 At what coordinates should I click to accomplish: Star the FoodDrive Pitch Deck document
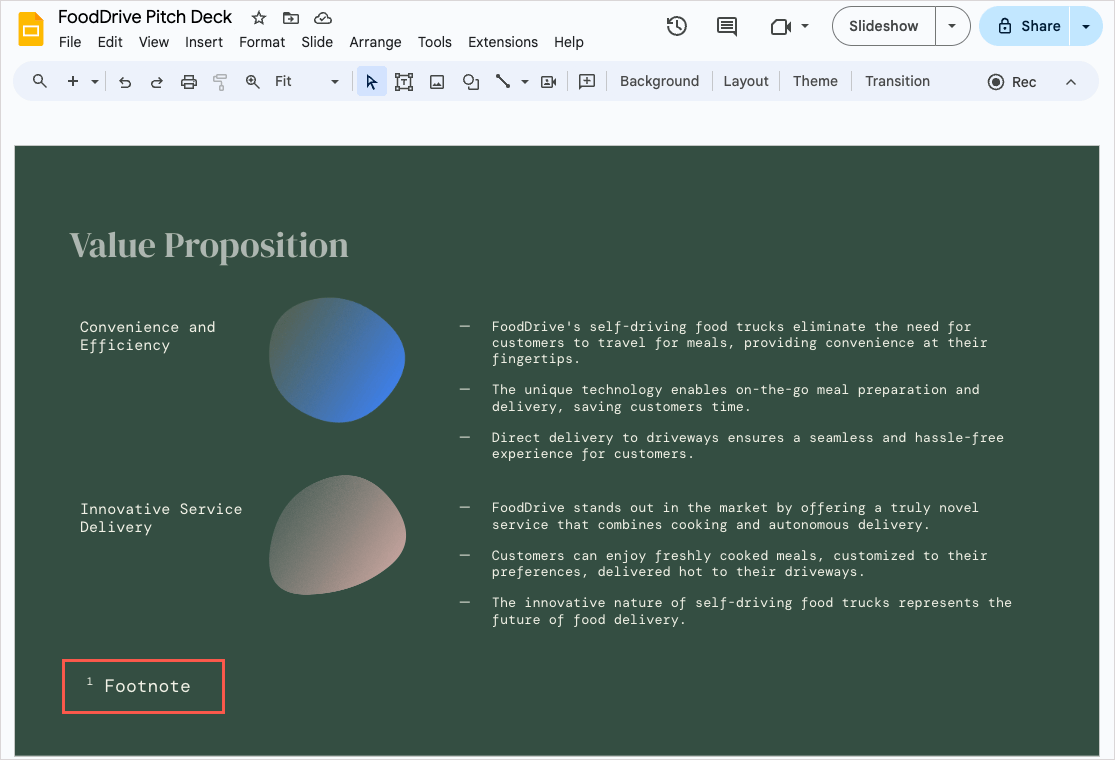click(259, 18)
